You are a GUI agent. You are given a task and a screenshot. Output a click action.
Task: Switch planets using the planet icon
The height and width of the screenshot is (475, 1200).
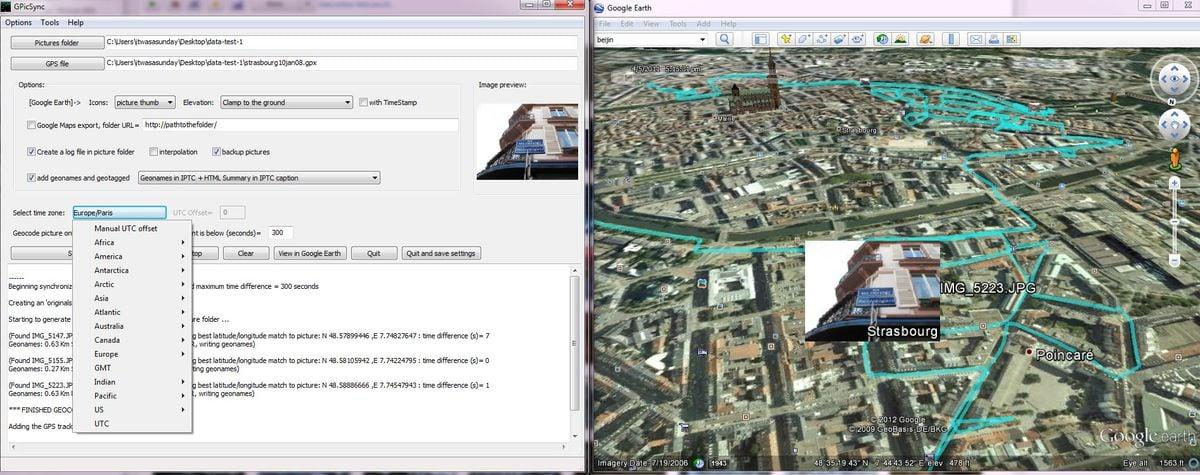tap(926, 39)
